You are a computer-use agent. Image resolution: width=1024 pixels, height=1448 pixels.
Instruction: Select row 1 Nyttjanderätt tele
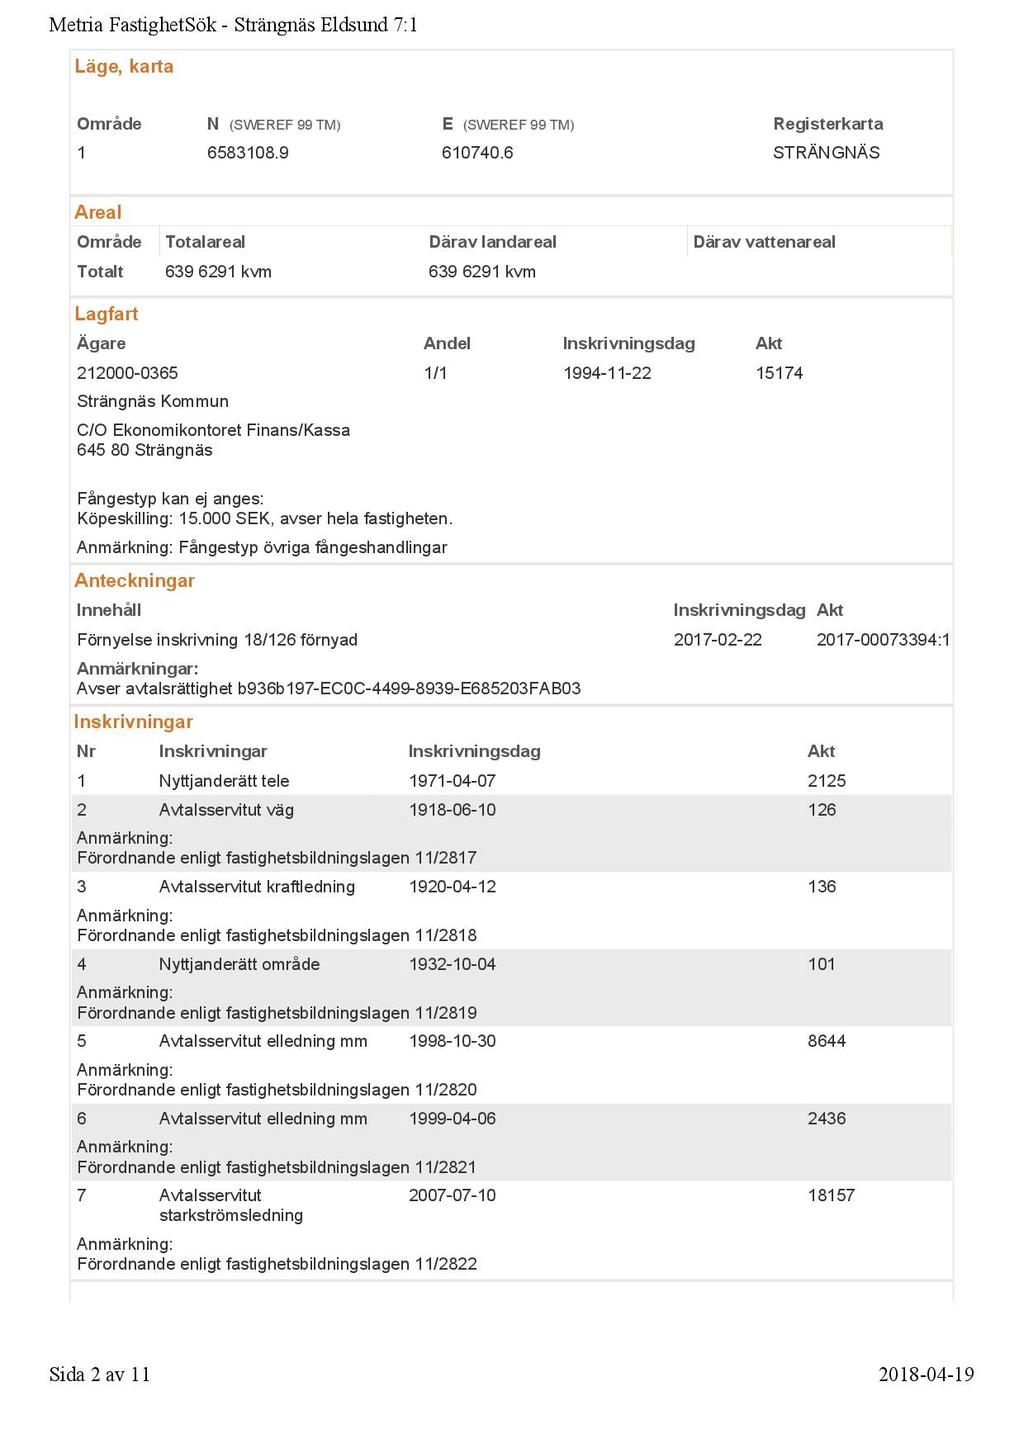511,781
